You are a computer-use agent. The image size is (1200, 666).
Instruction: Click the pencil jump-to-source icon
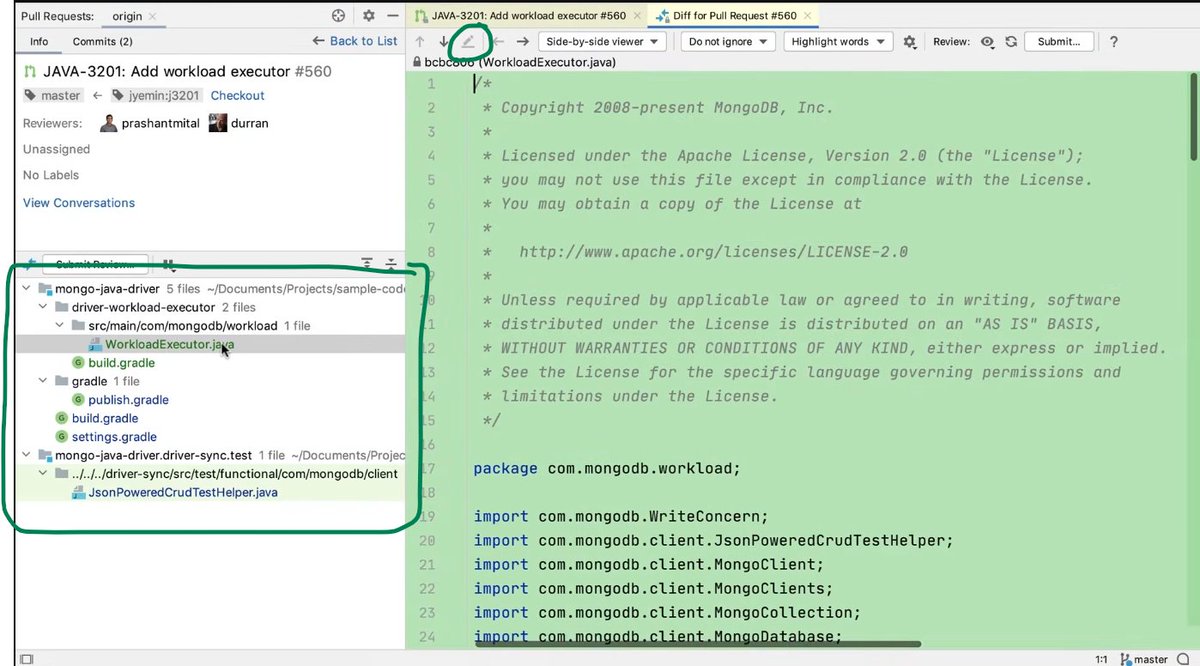[x=468, y=42]
